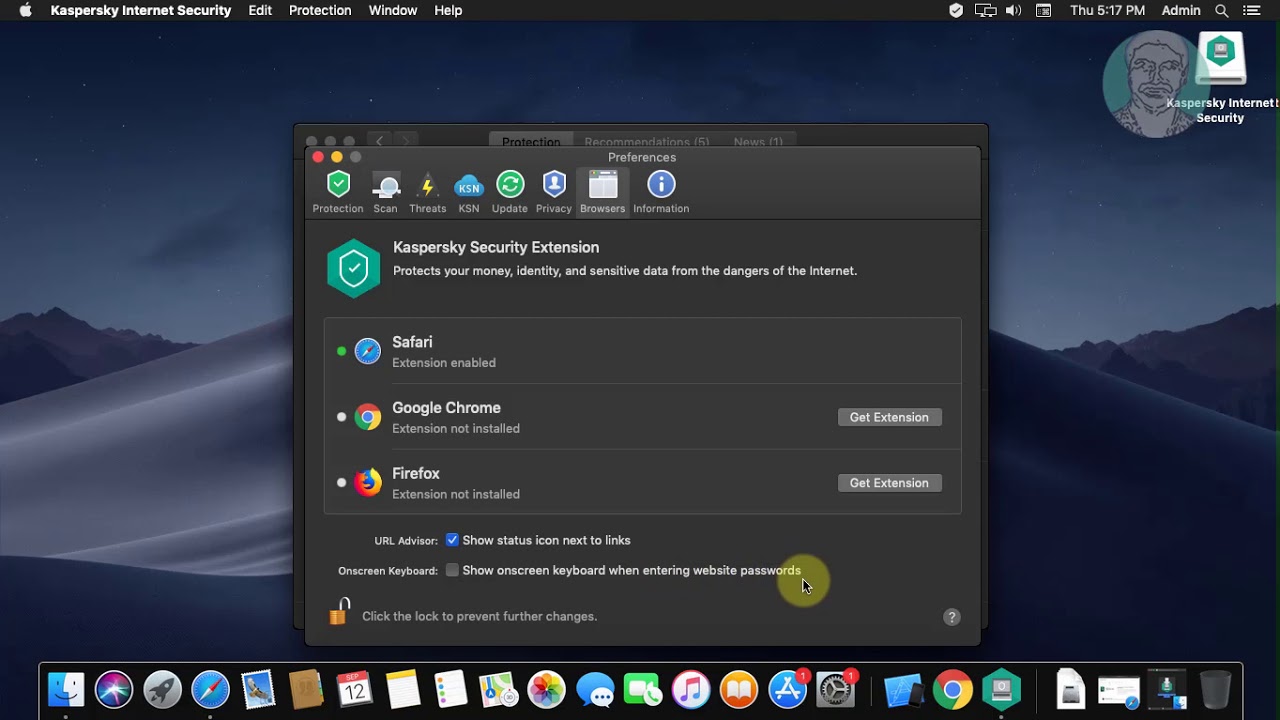Open the Edit menu

[260, 10]
